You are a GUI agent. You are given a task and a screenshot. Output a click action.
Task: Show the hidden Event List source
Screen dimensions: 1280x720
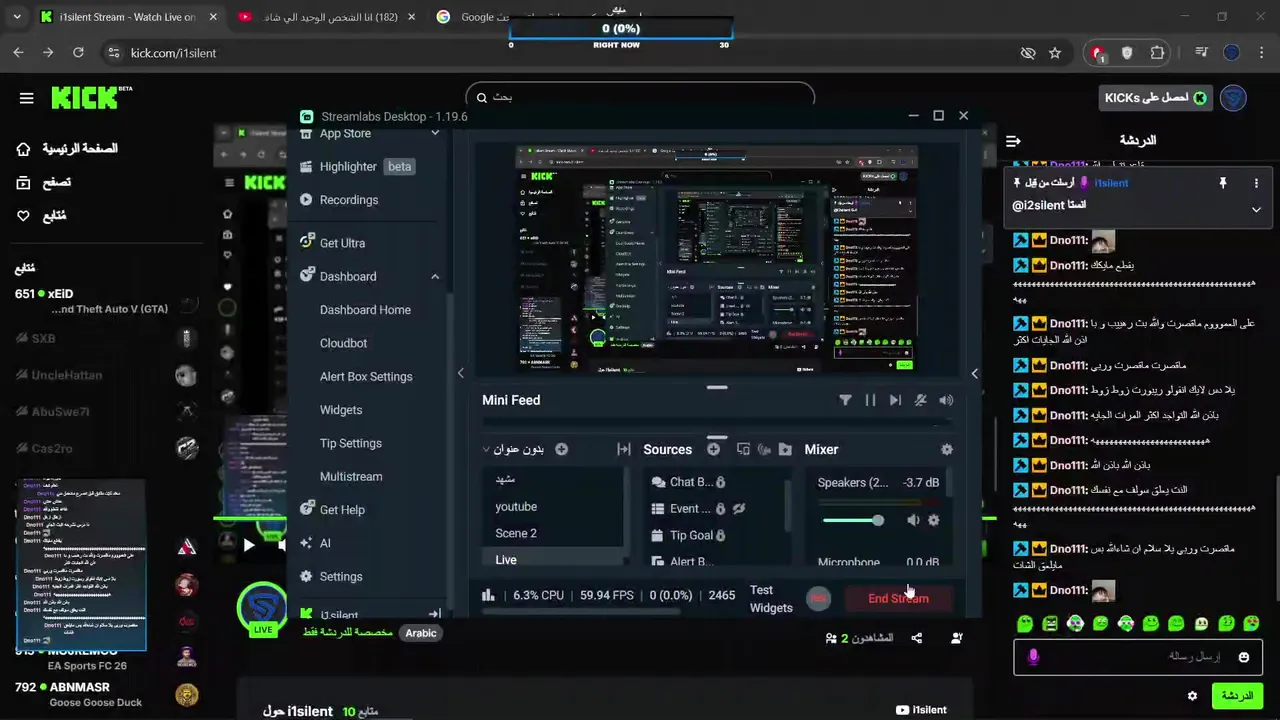click(x=739, y=509)
